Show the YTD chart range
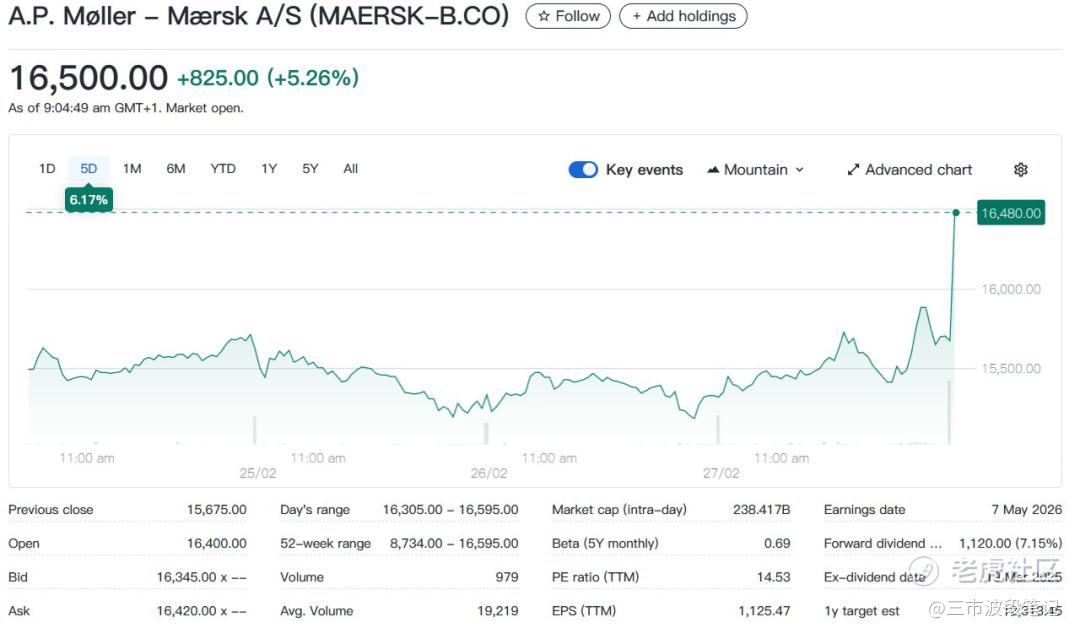1080x633 pixels. pos(223,169)
